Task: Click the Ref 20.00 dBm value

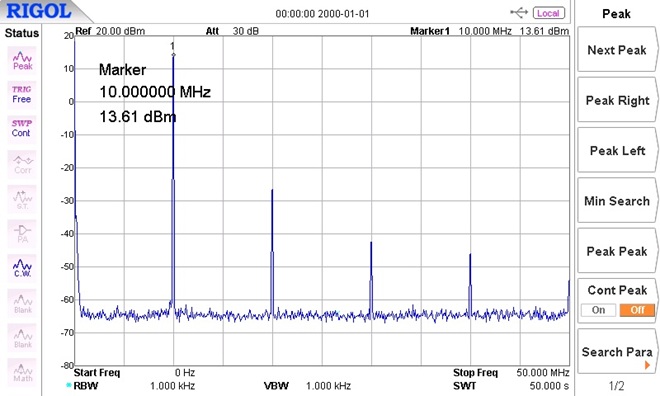Action: tap(120, 31)
